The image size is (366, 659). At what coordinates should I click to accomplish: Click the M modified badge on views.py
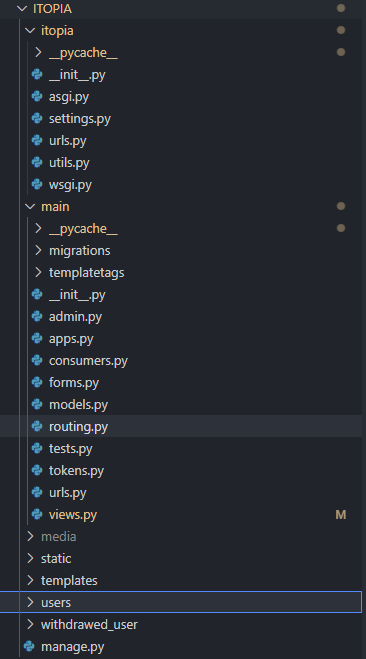tap(341, 514)
